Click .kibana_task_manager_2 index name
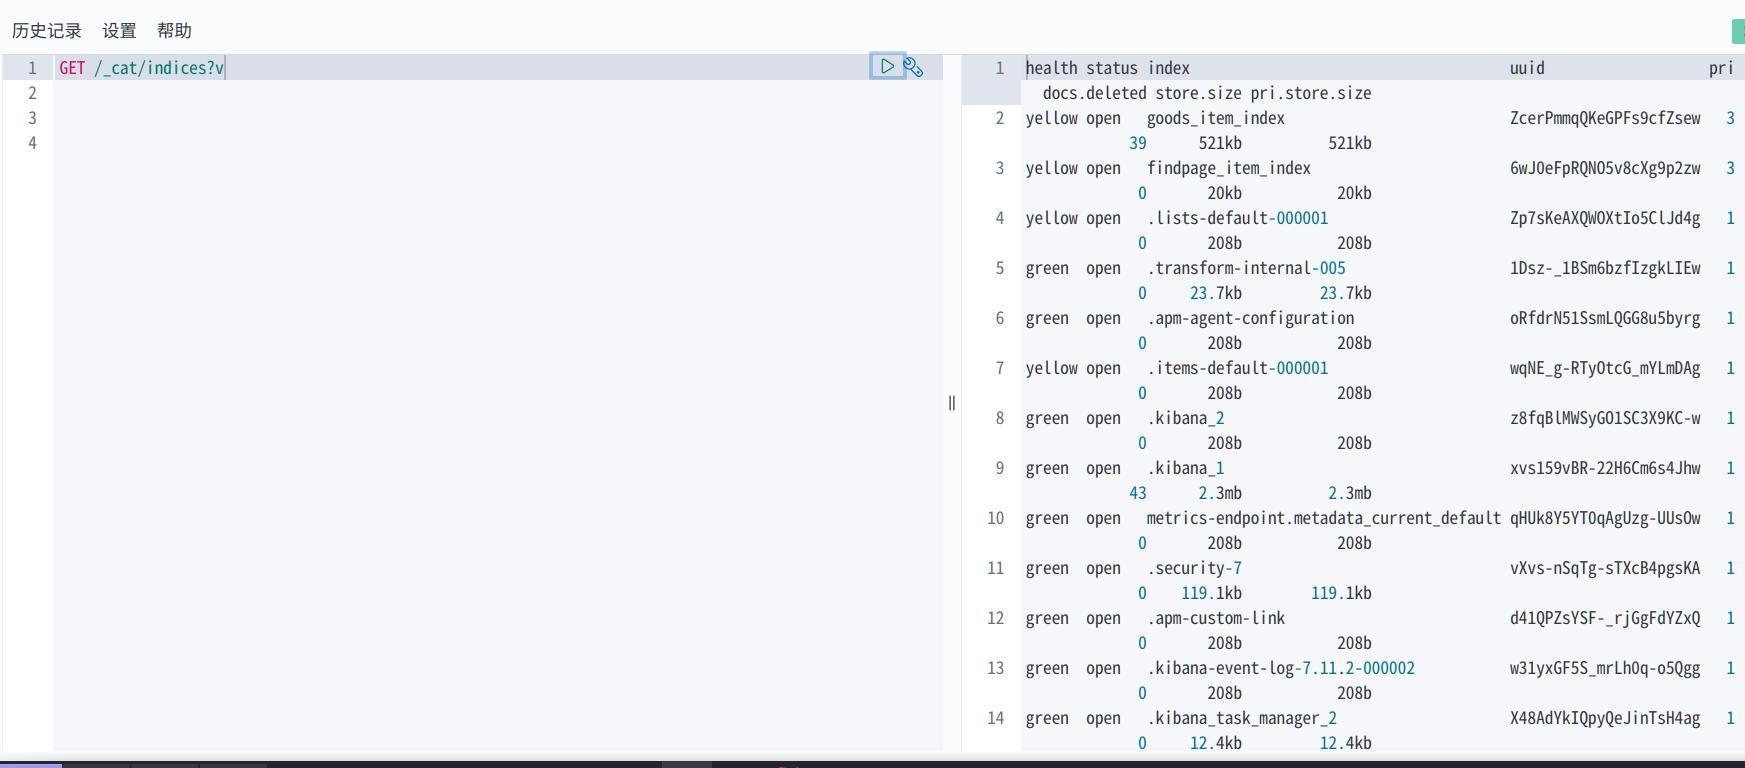This screenshot has height=768, width=1745. point(1242,718)
